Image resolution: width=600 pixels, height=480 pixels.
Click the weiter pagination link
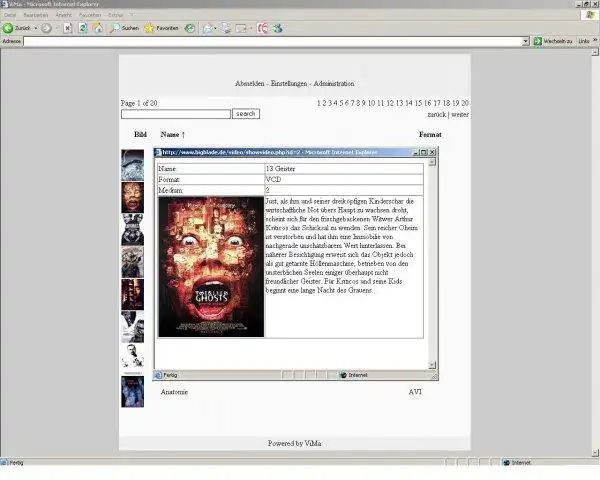click(460, 114)
